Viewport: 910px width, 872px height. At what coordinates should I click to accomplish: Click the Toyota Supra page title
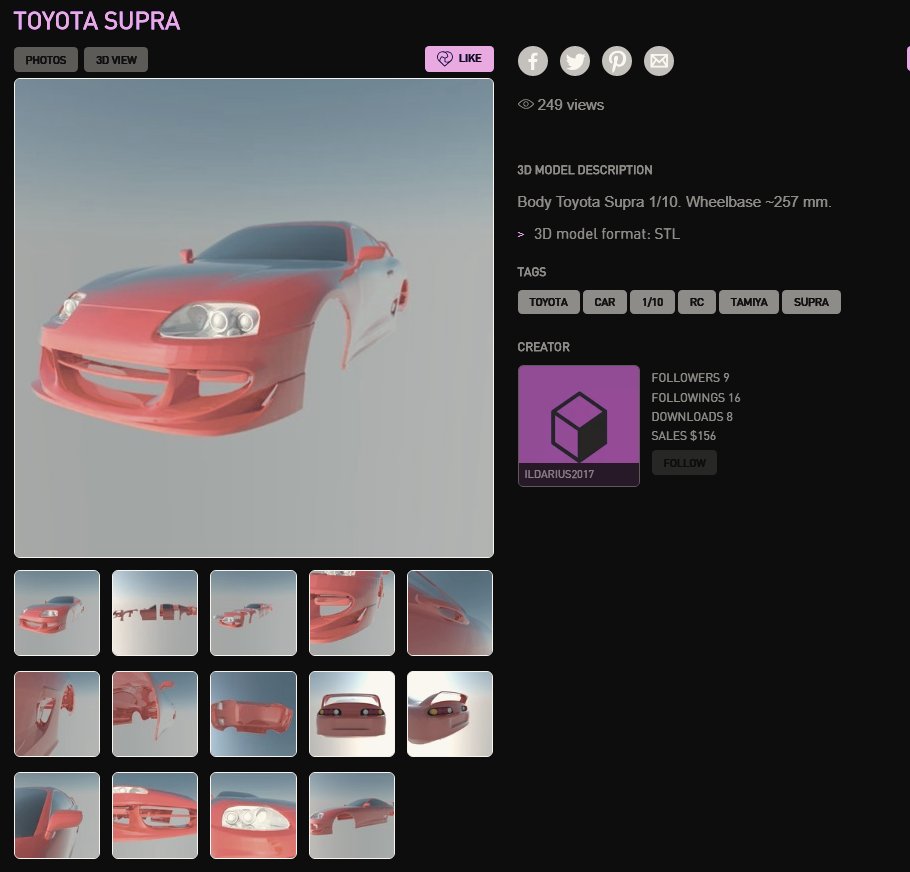tap(97, 21)
